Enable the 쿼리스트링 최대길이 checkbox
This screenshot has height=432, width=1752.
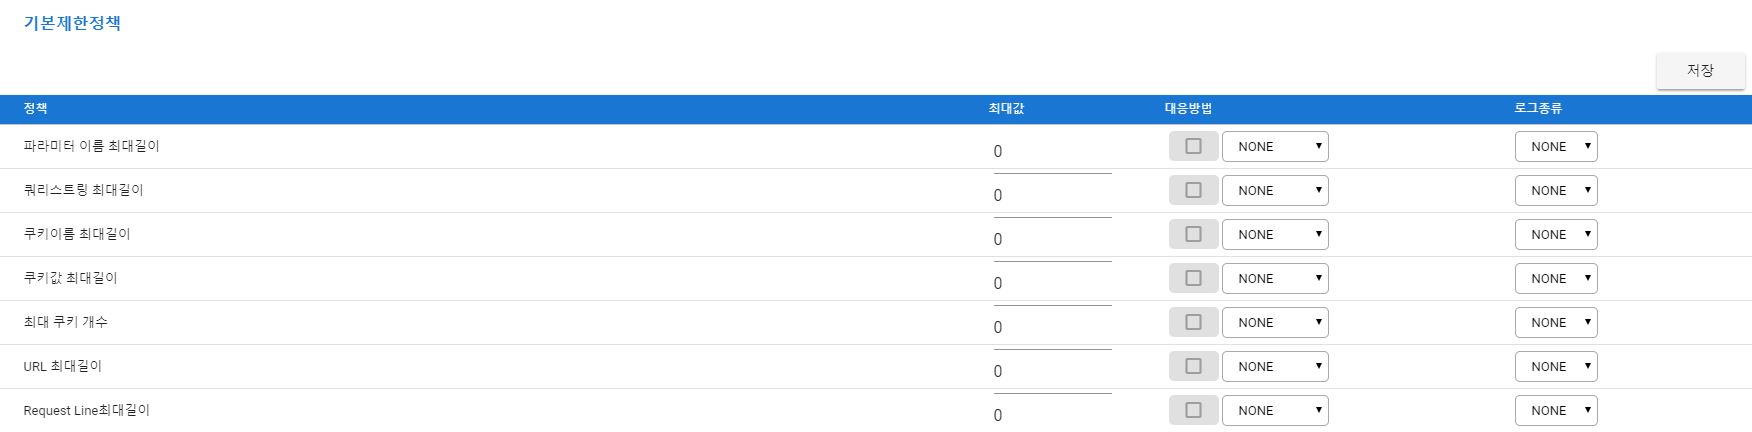click(1193, 190)
